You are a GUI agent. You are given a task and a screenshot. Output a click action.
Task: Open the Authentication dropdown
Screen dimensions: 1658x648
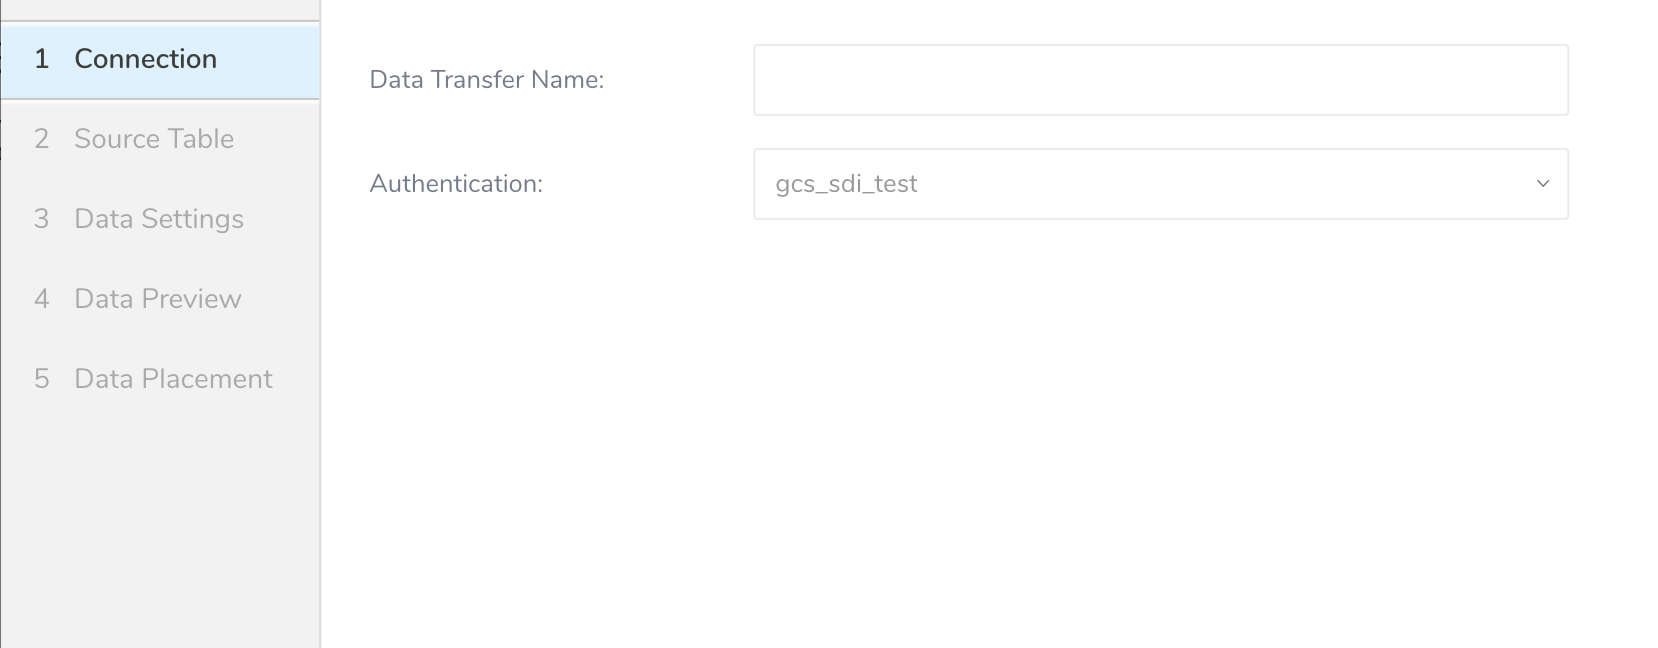(1160, 184)
